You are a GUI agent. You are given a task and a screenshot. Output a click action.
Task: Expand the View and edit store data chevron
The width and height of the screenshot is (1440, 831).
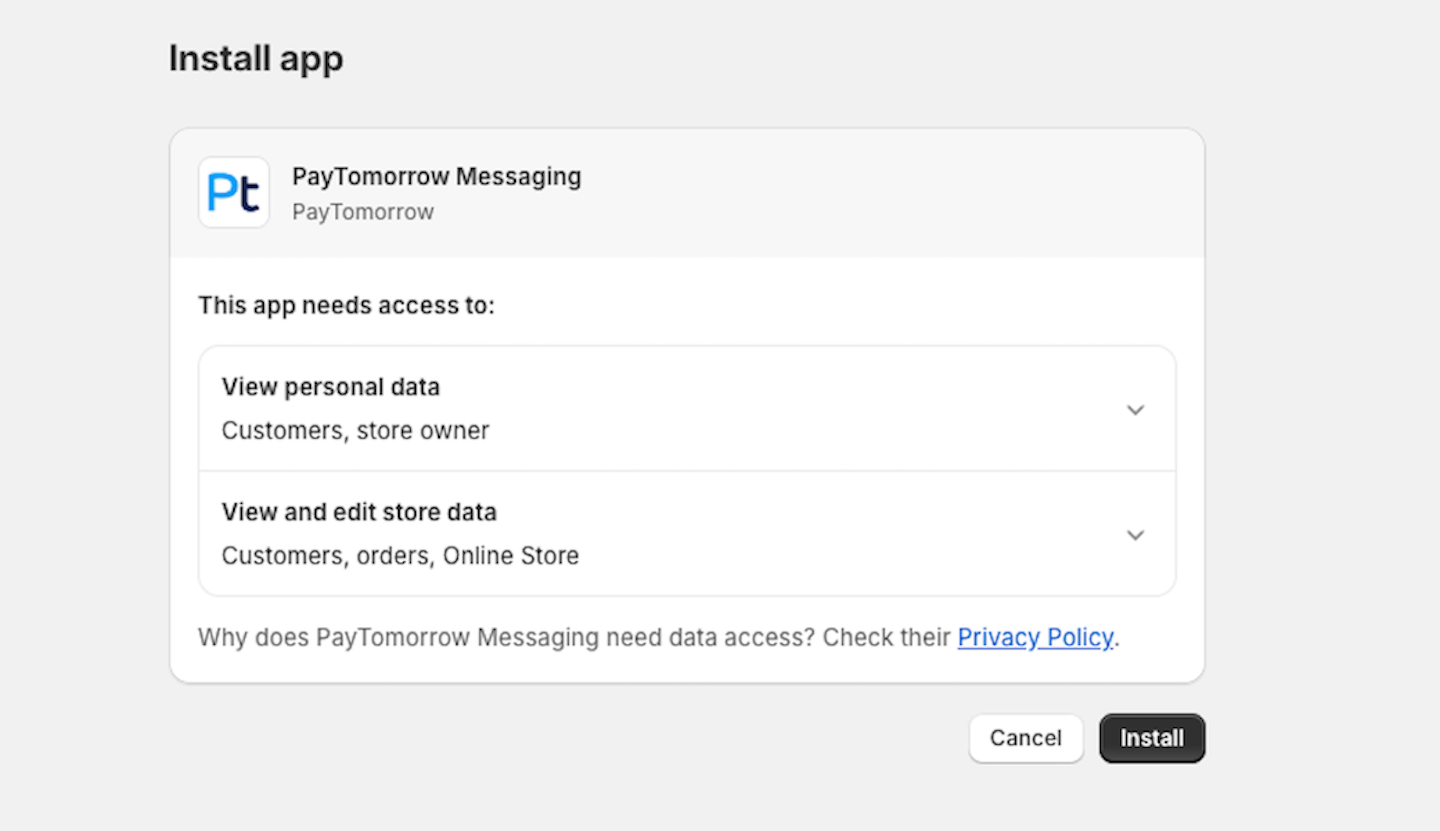tap(1135, 535)
